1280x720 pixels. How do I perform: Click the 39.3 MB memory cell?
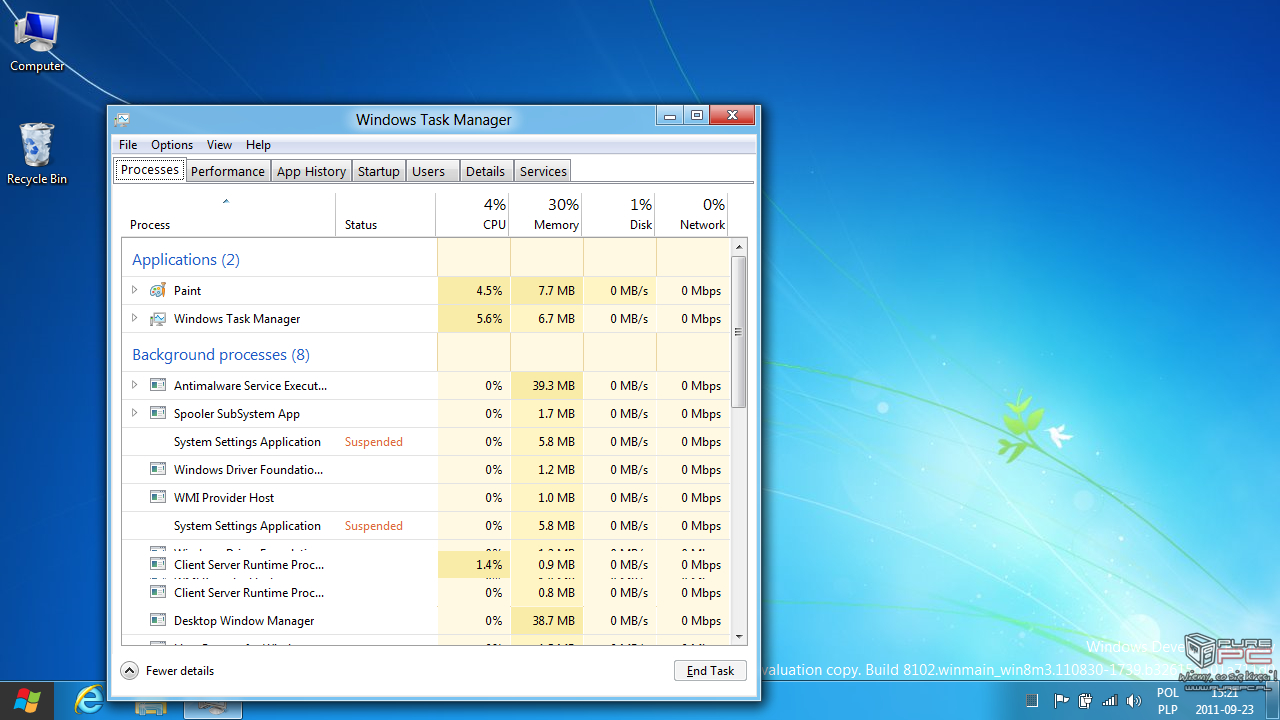[546, 386]
